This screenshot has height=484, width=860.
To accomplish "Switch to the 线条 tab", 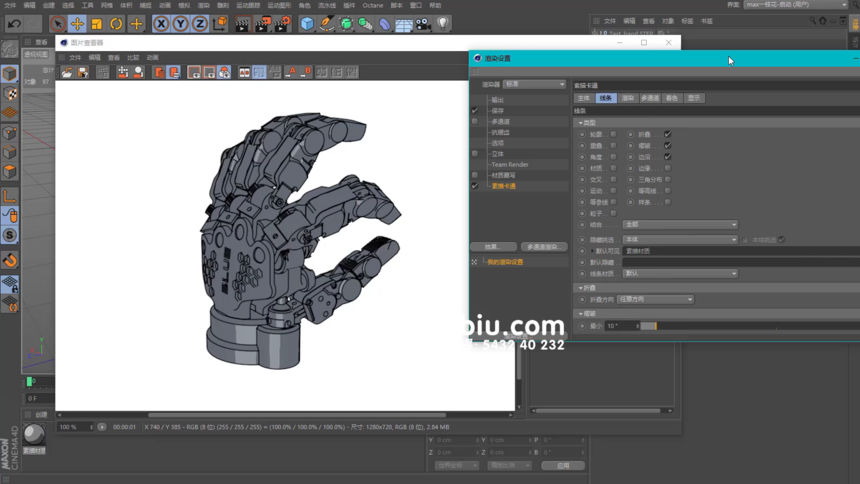I will tap(606, 98).
